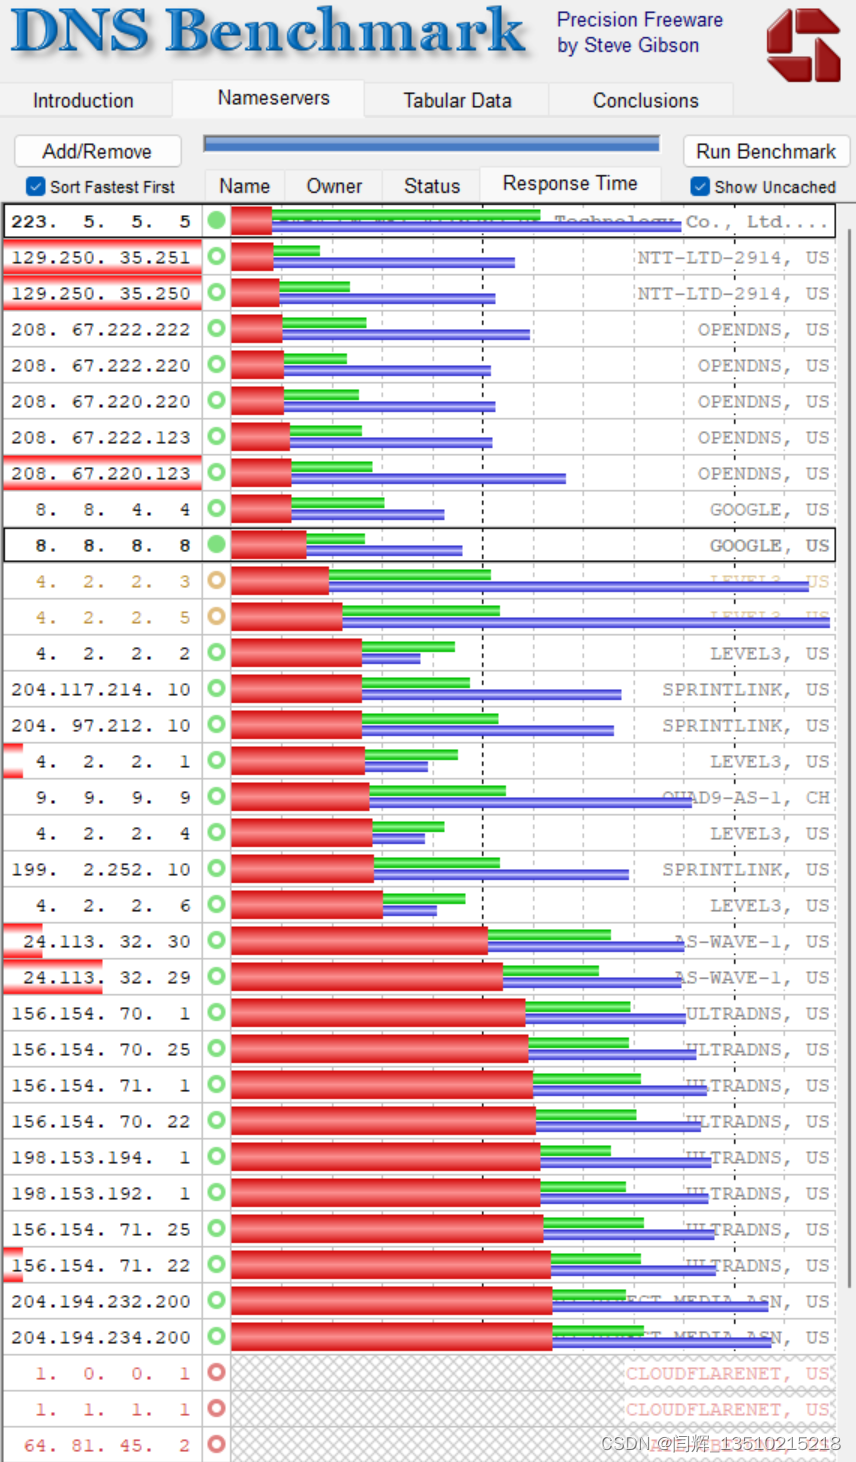Click status icon for 208.67.220.220

point(216,400)
